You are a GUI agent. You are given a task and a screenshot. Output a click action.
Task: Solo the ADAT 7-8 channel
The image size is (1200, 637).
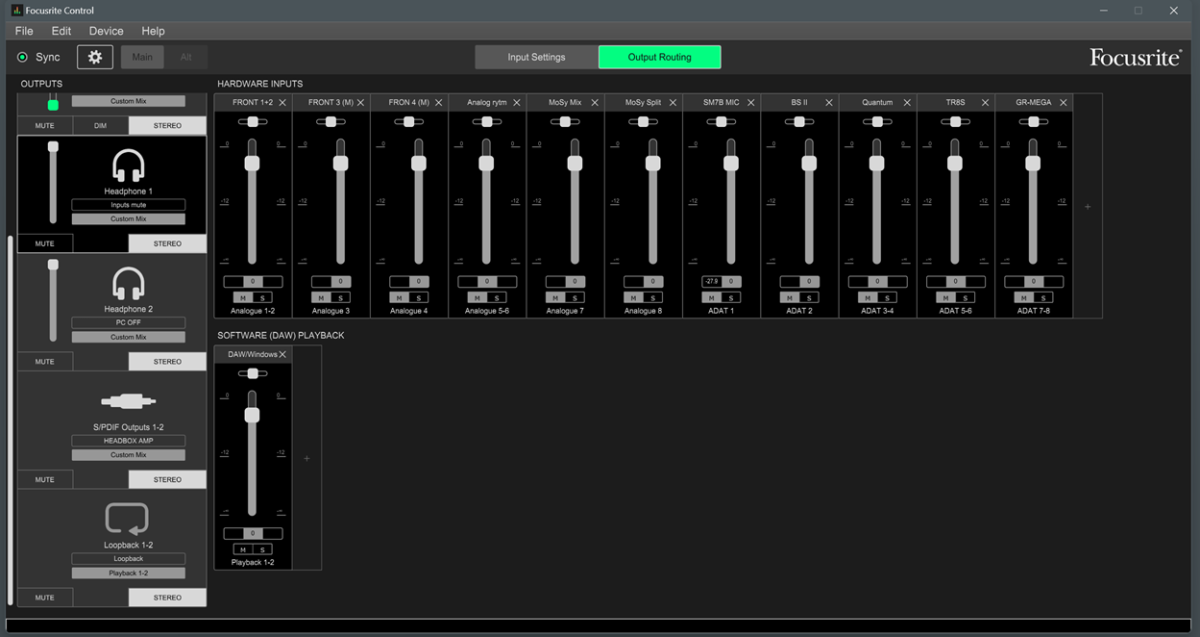coord(1043,297)
